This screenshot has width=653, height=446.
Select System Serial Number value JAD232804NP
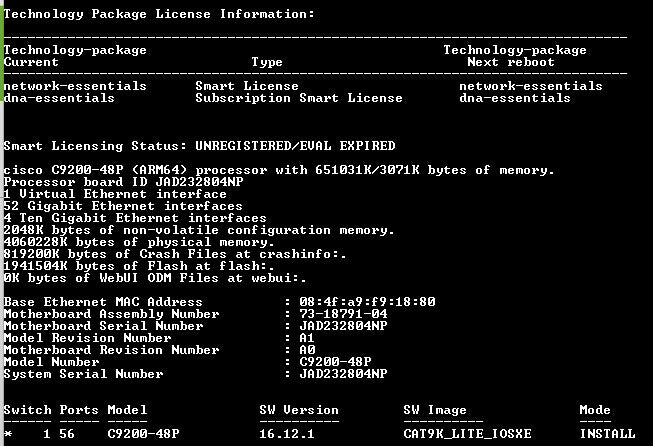(343, 374)
